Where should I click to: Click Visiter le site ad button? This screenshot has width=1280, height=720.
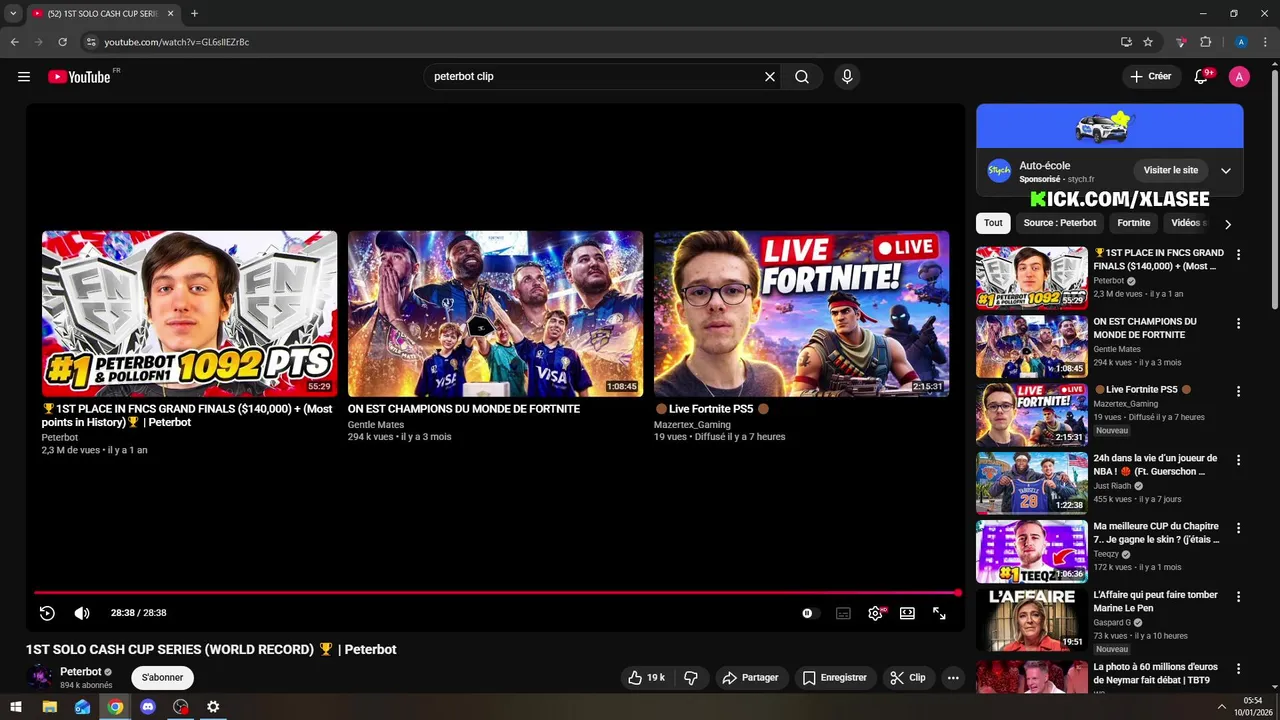click(1171, 171)
